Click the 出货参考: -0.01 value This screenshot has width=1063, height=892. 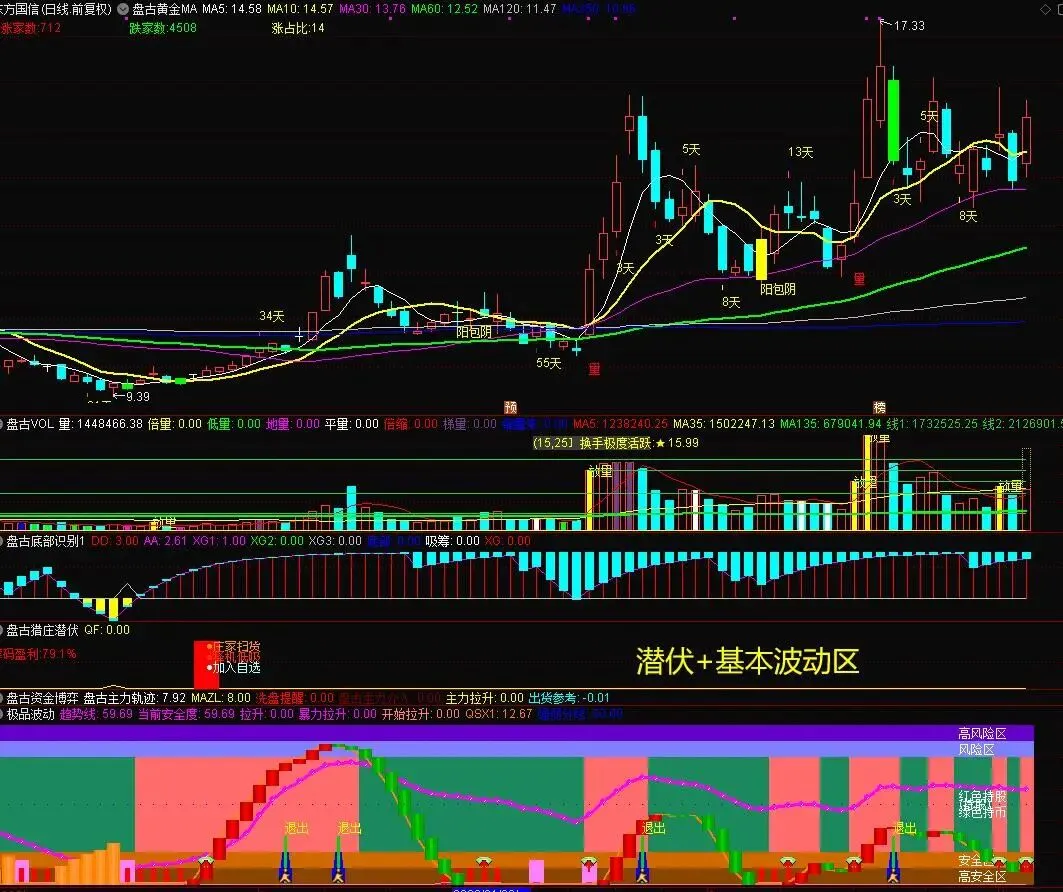569,698
